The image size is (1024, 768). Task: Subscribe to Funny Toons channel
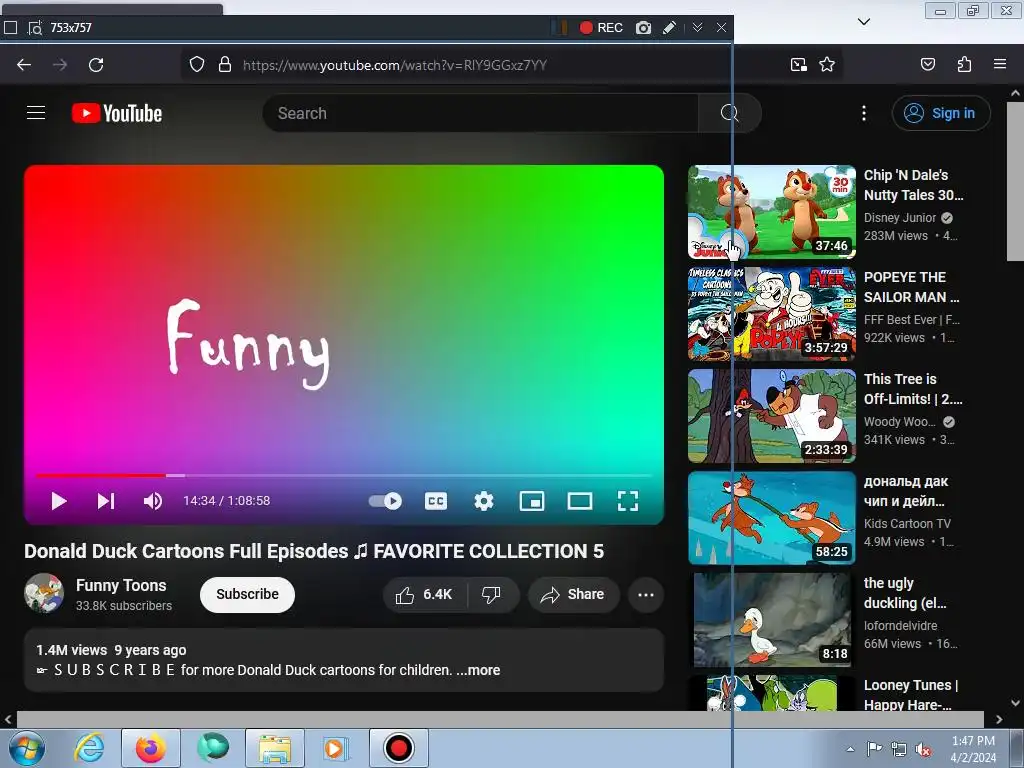click(x=248, y=594)
